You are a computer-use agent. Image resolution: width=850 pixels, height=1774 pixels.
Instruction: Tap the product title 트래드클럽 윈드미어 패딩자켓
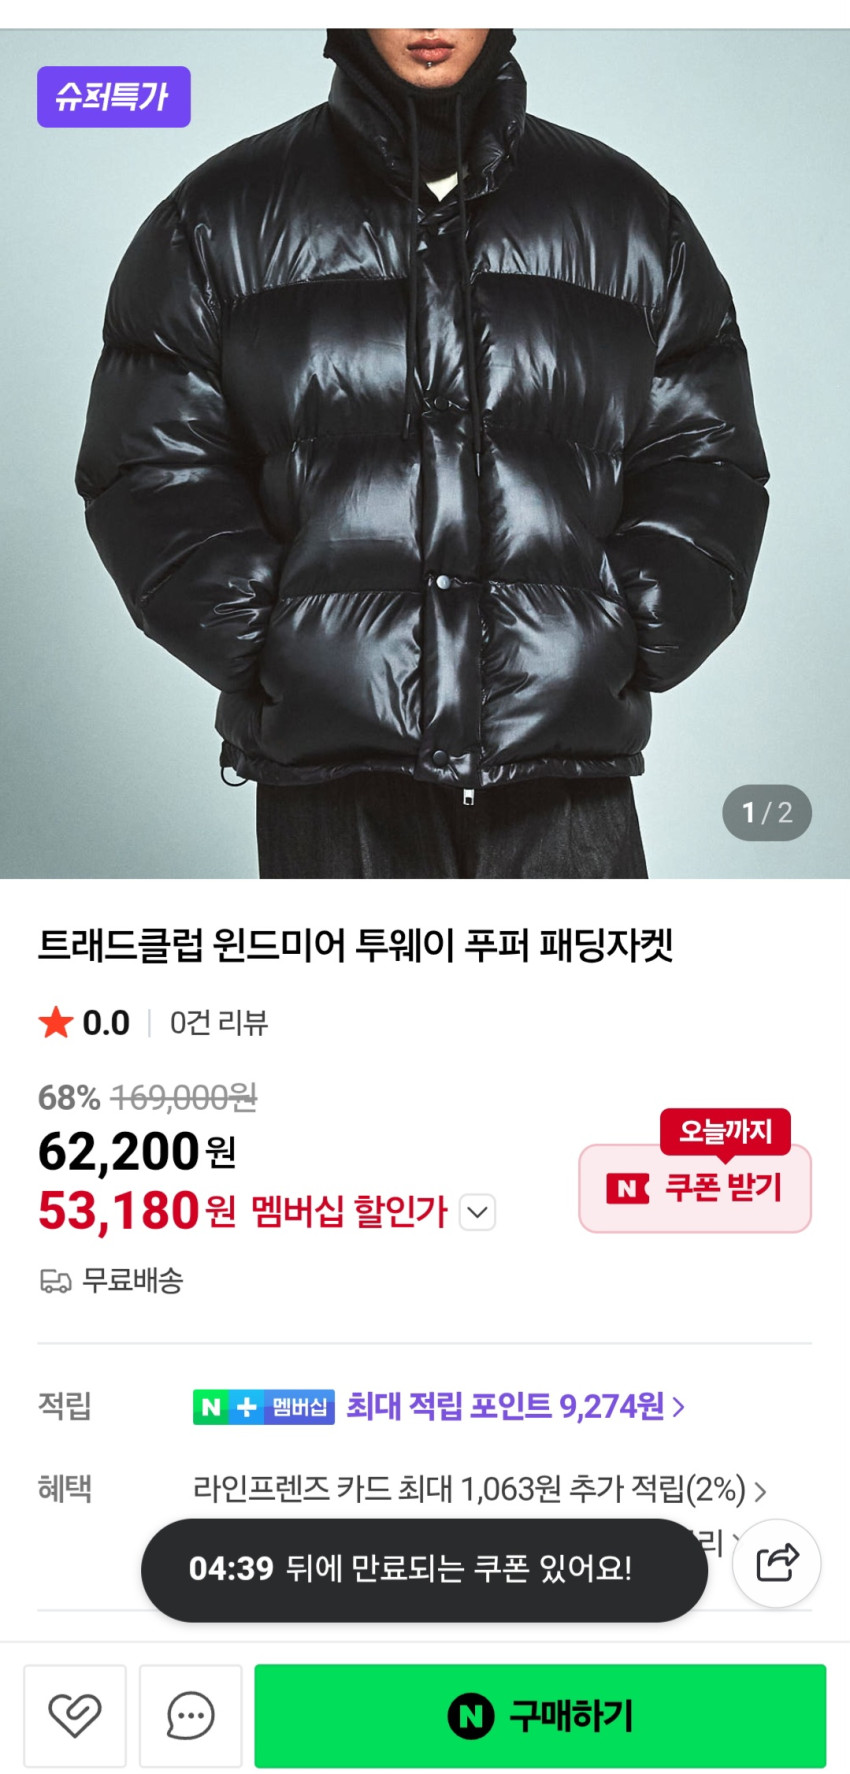point(356,945)
